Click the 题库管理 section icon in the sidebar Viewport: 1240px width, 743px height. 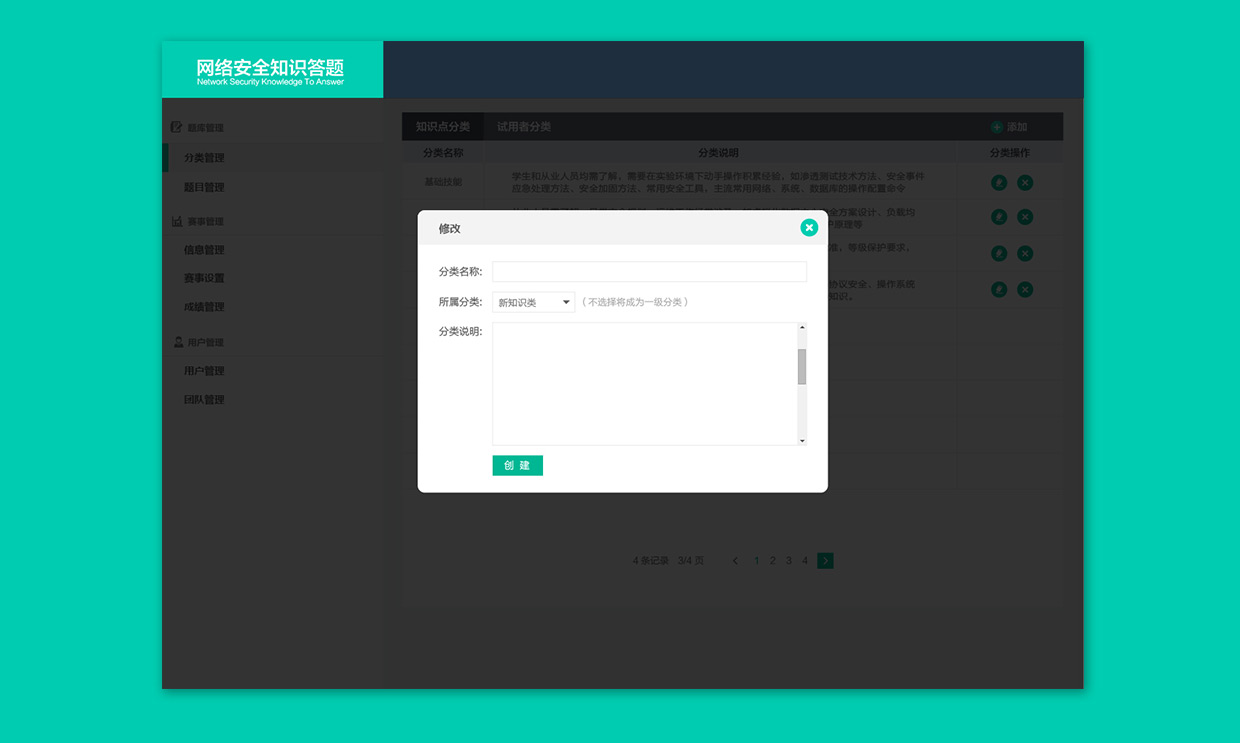pyautogui.click(x=177, y=128)
